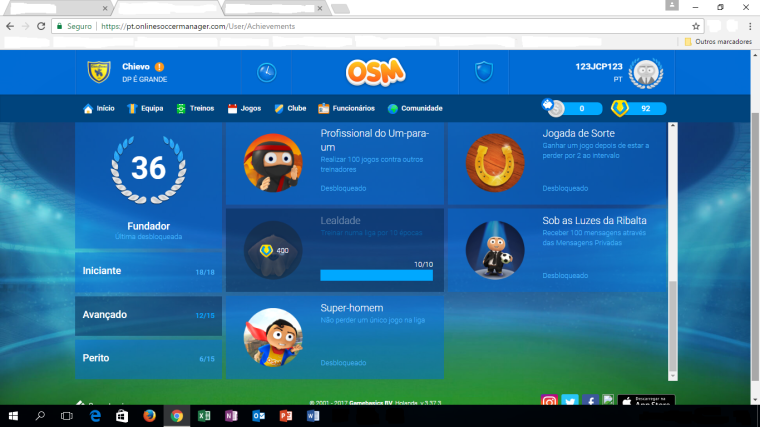Click the Chievo club crest icon
Image resolution: width=760 pixels, height=427 pixels.
click(99, 72)
